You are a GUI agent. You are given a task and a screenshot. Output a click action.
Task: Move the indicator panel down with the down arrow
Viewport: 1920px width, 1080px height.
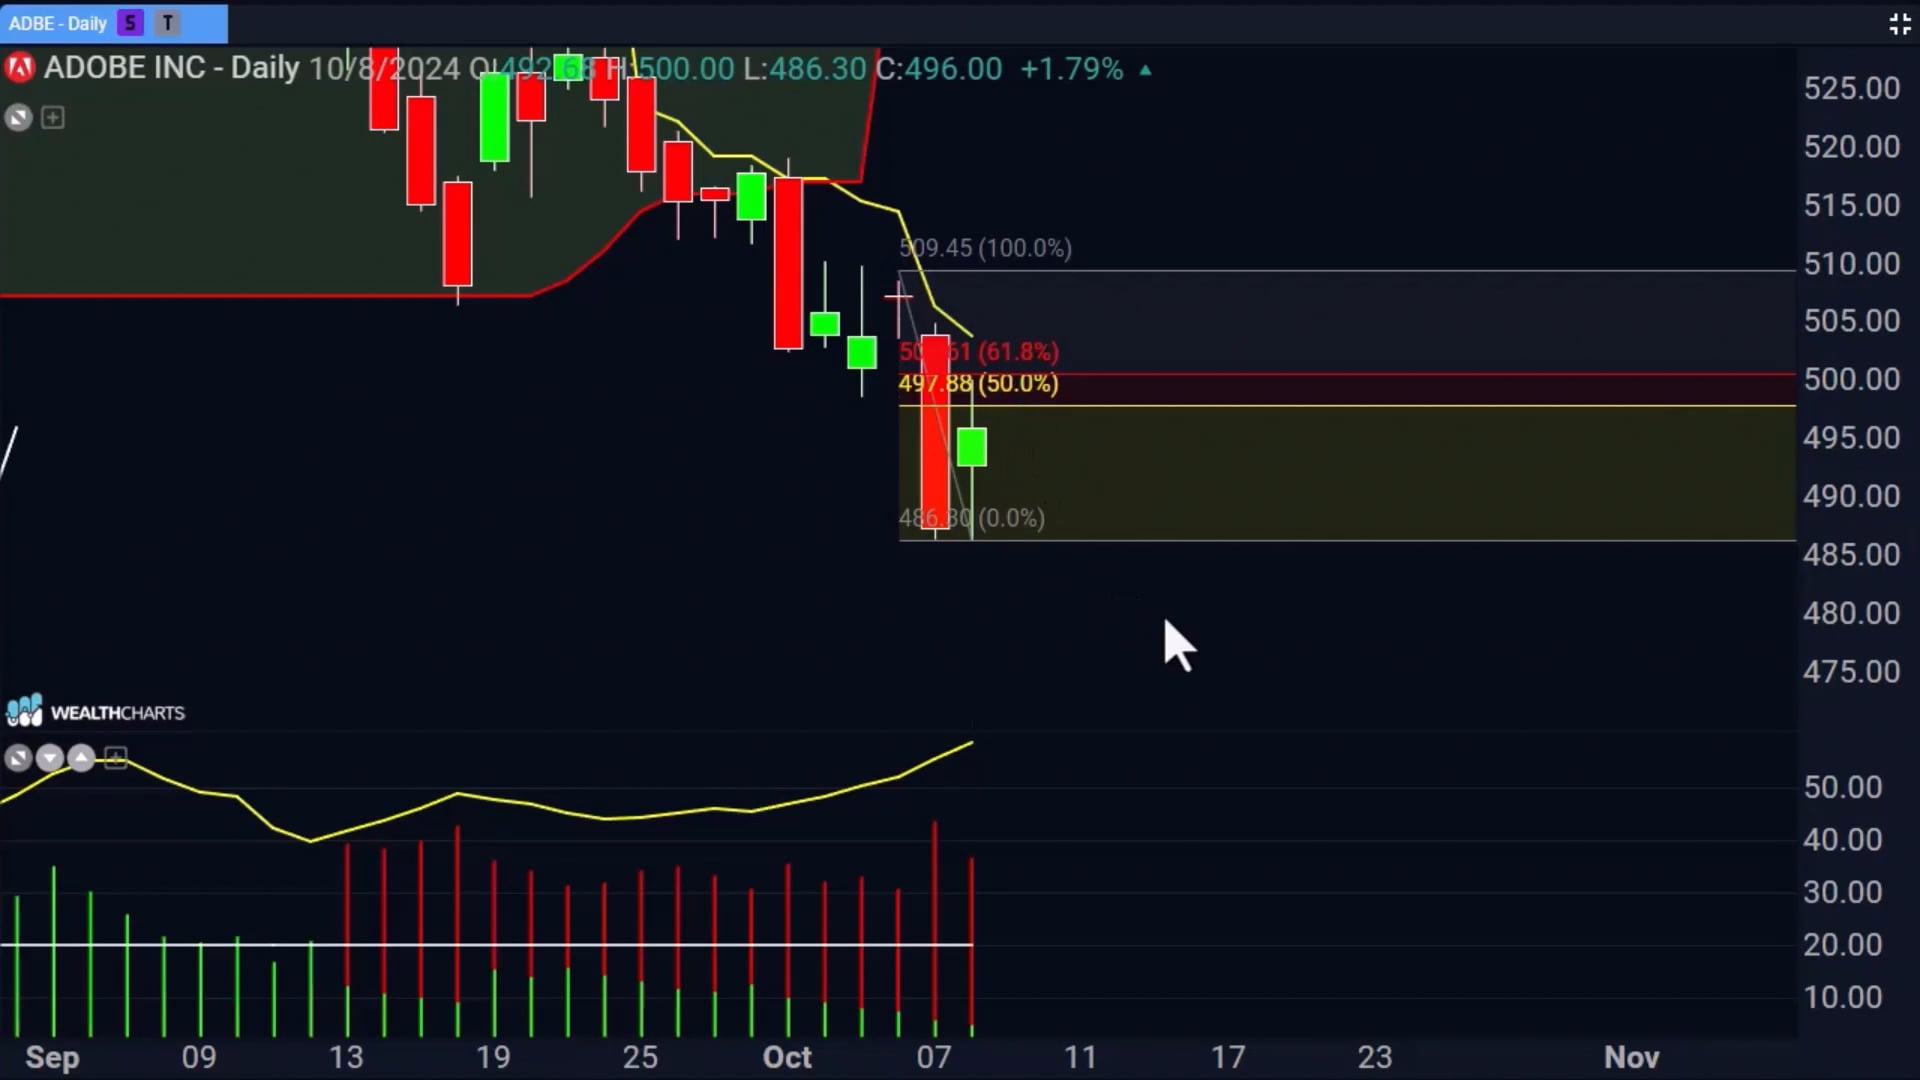(50, 758)
